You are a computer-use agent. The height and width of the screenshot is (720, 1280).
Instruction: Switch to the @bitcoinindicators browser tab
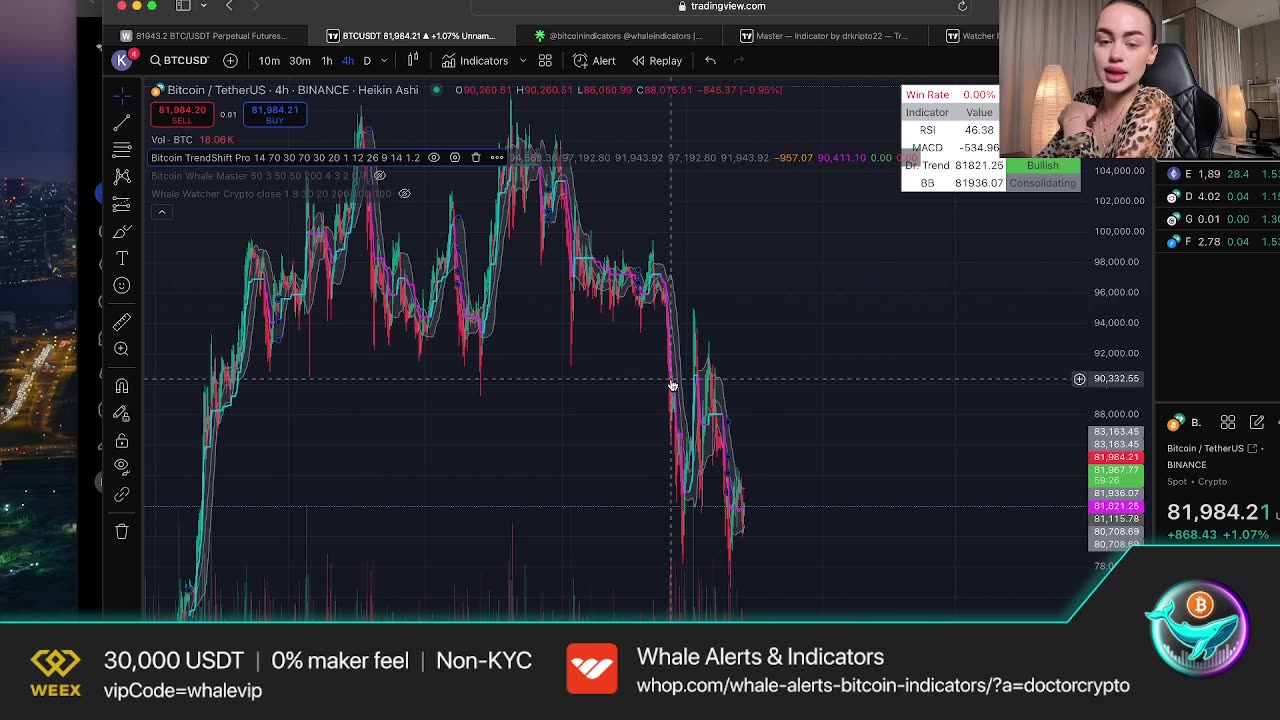[x=619, y=36]
